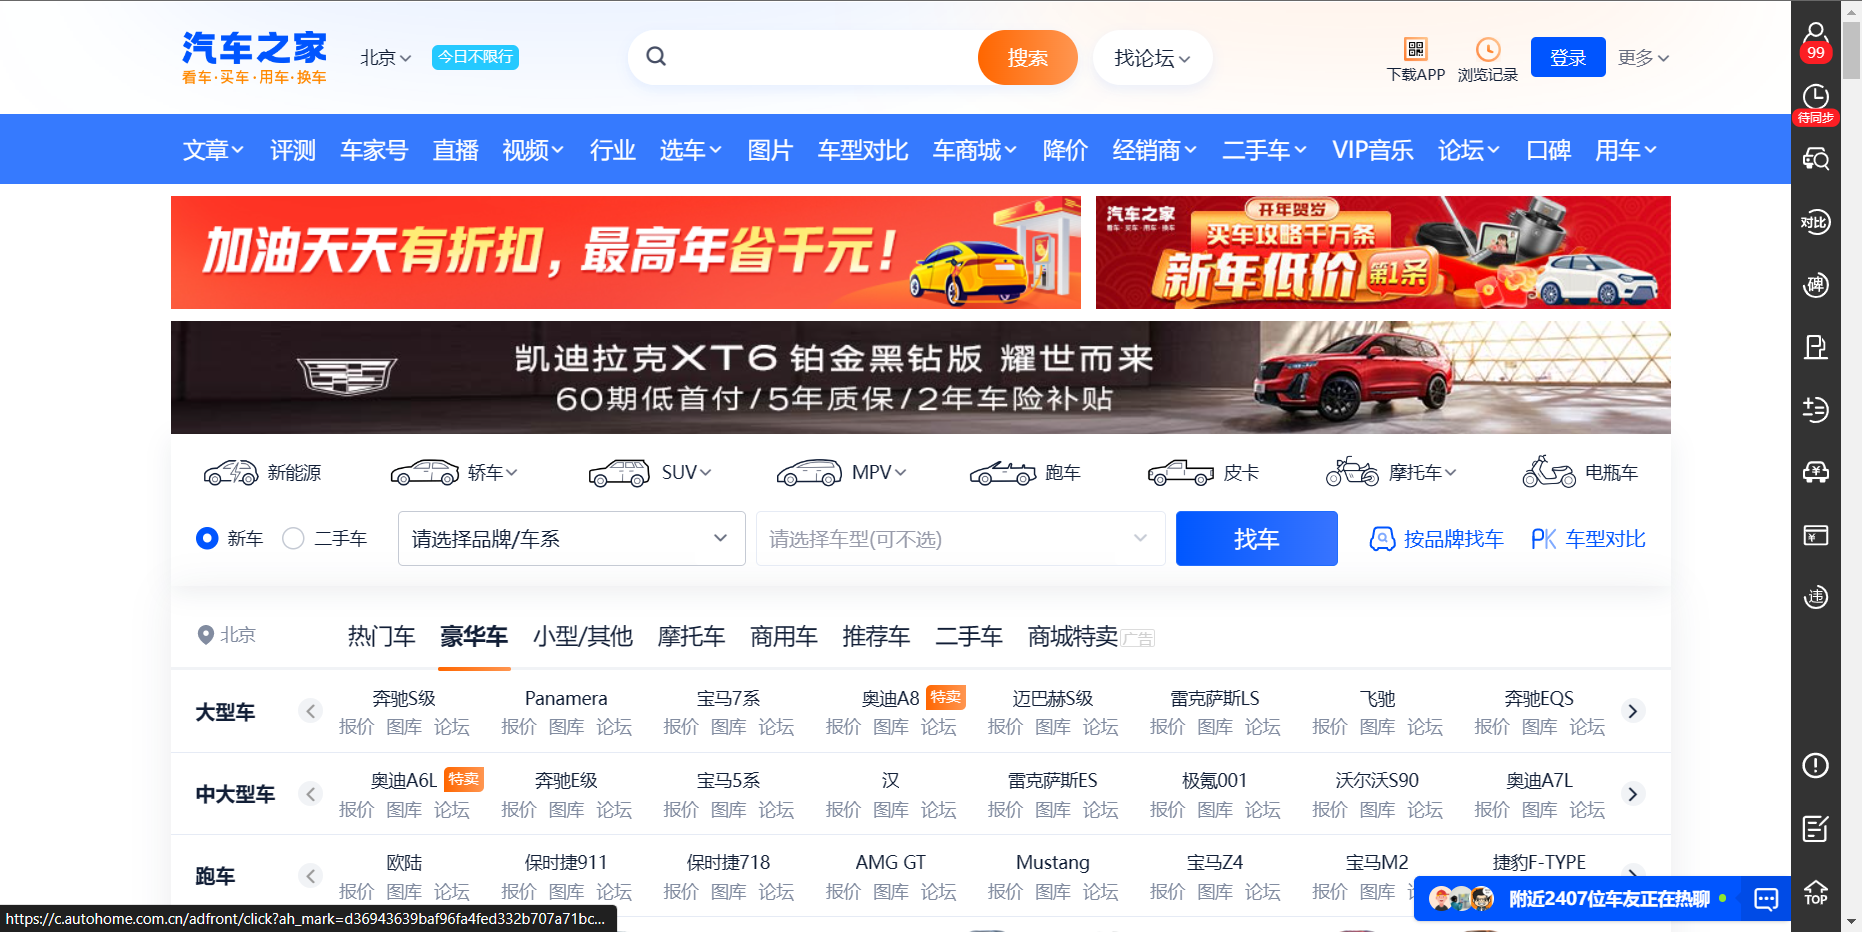Open sidebar user profile icon with 99 badge
Screen dimensions: 1862x932
pos(1816,40)
